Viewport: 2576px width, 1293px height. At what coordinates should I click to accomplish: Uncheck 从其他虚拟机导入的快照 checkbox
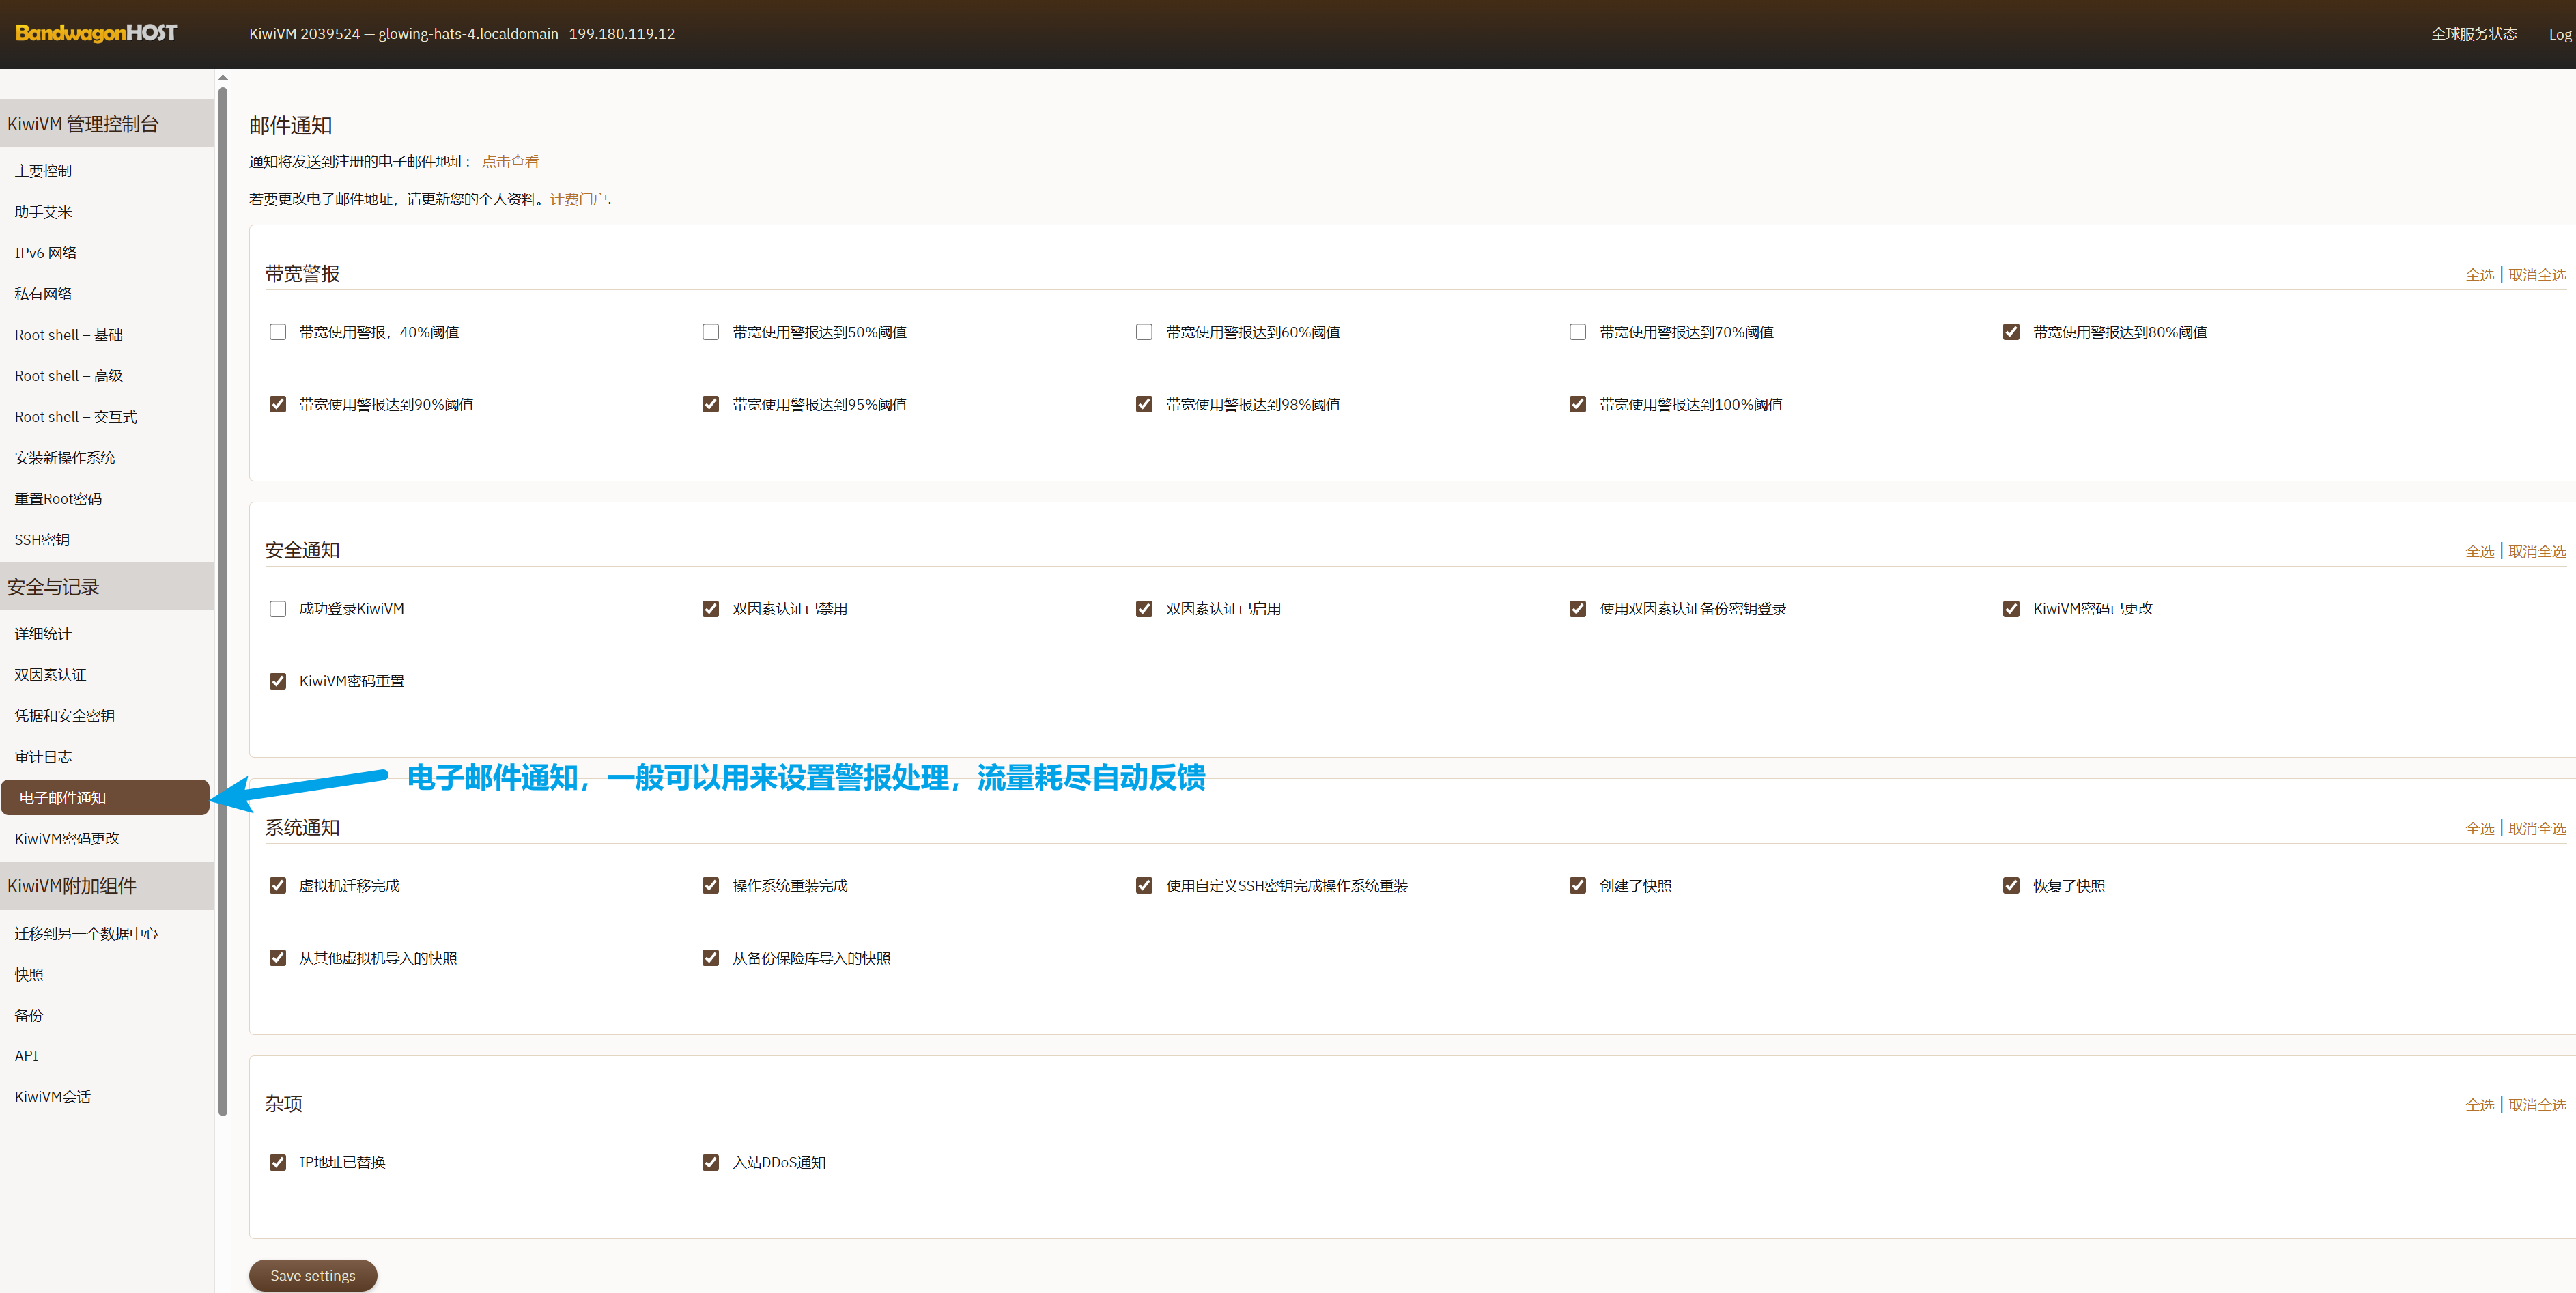coord(278,958)
